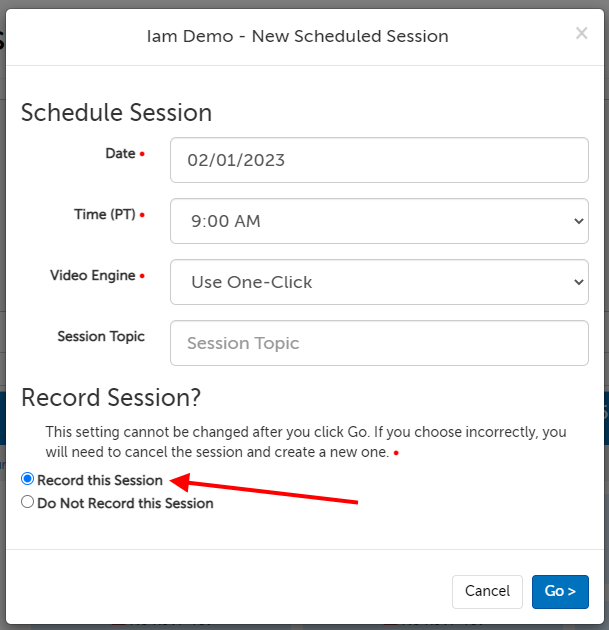Click the Date input field
Image resolution: width=609 pixels, height=630 pixels.
coord(379,160)
